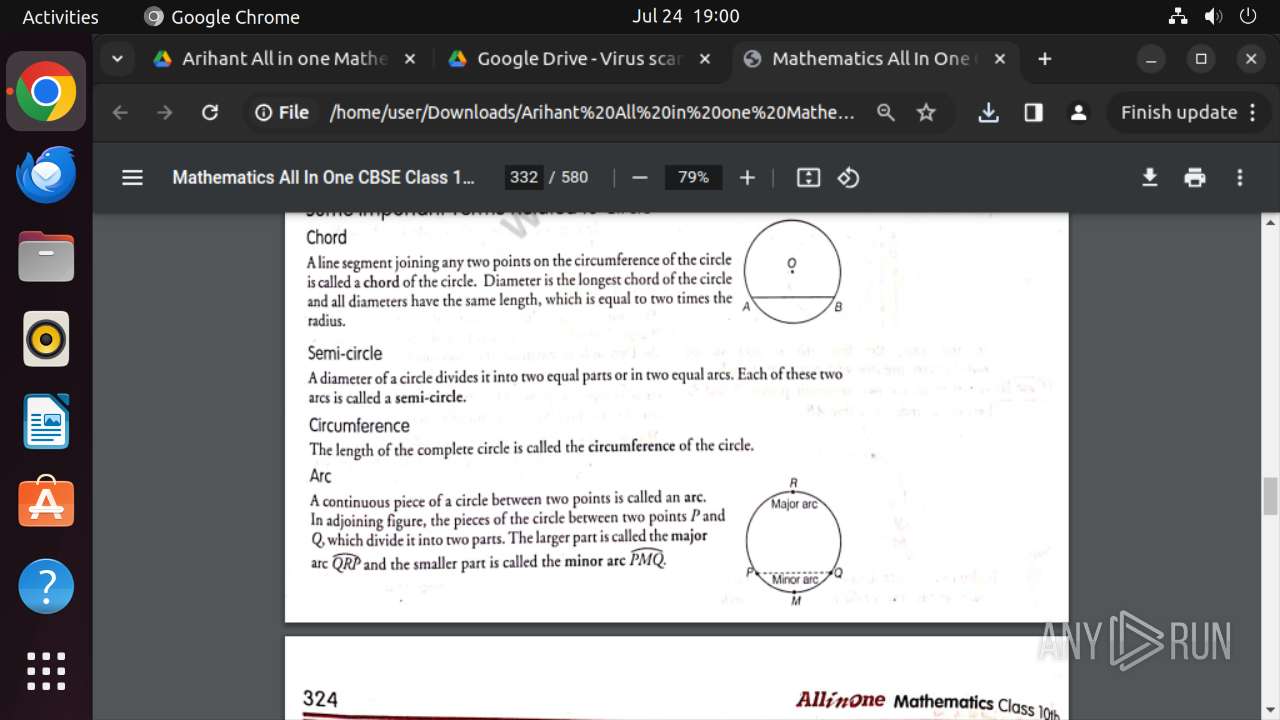Close the Arihant All in one tab
1280x720 pixels.
(409, 59)
